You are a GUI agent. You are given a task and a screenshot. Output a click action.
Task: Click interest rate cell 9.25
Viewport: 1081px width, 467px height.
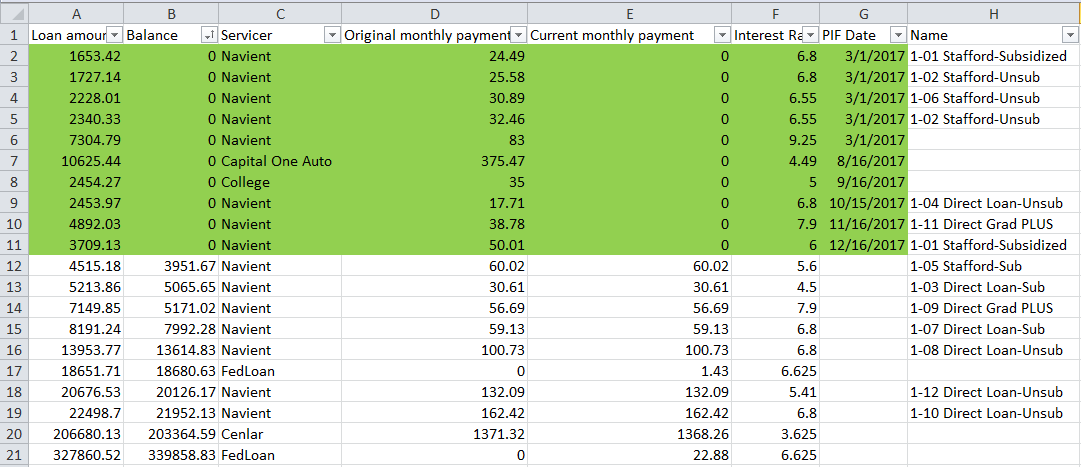pyautogui.click(x=776, y=140)
